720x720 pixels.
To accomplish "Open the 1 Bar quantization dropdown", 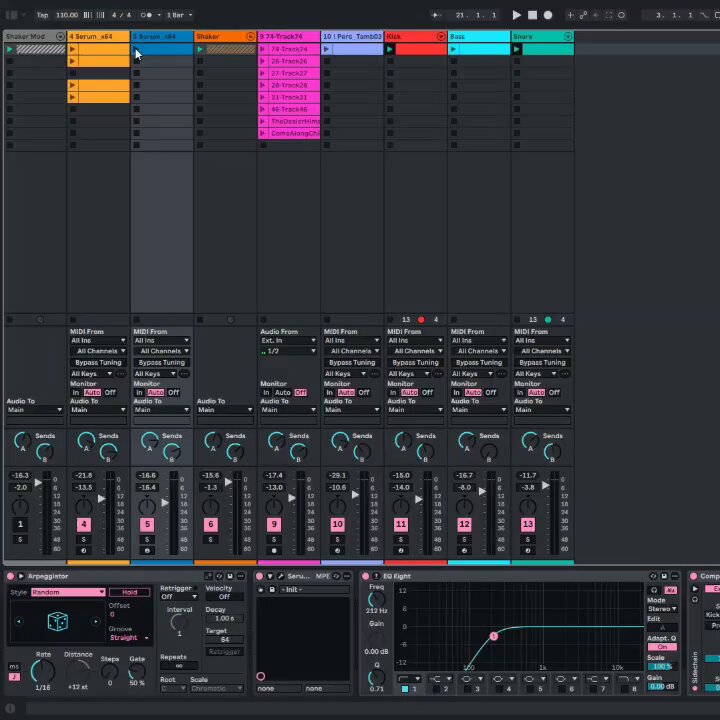I will coord(180,15).
